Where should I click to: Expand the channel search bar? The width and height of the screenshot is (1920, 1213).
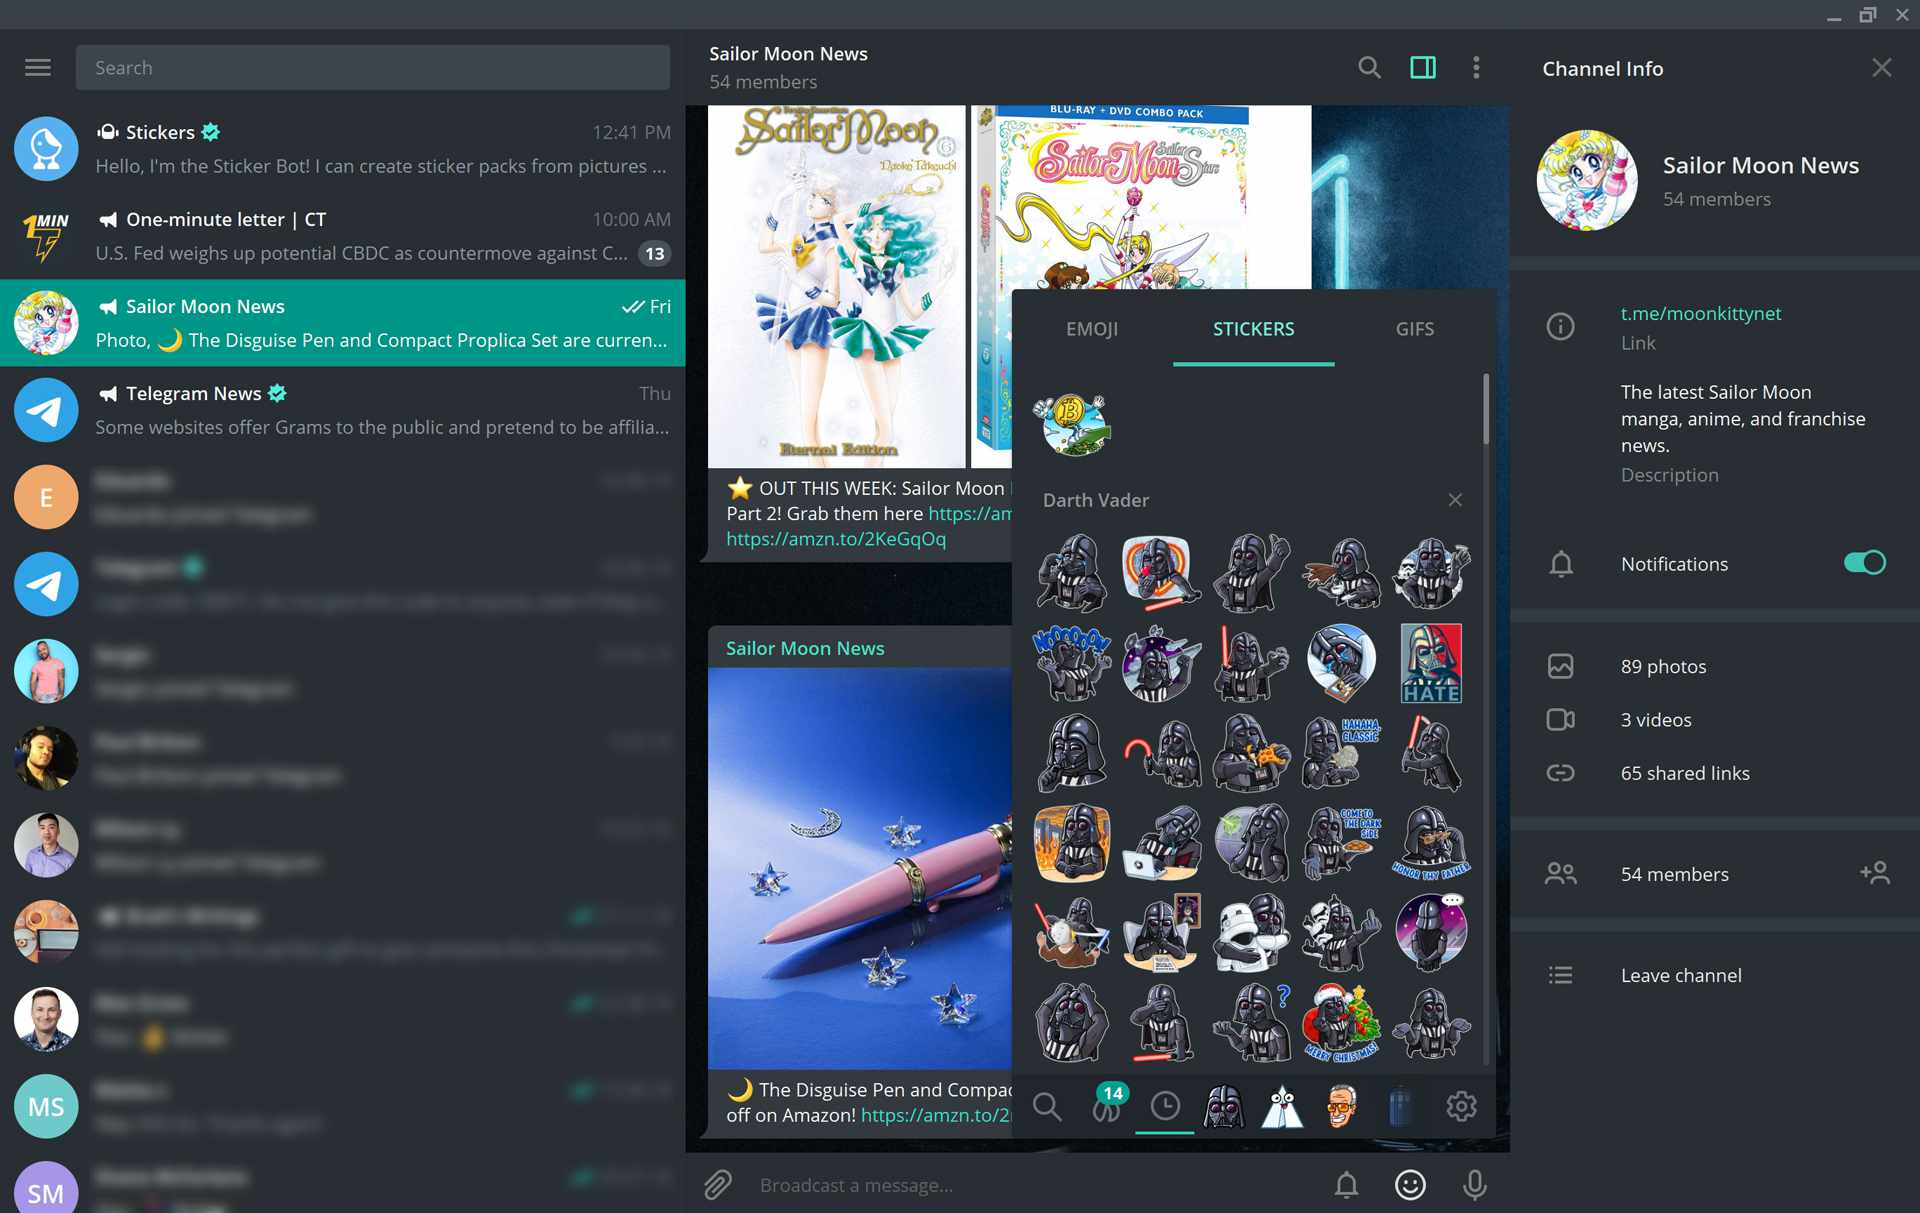pyautogui.click(x=1369, y=66)
